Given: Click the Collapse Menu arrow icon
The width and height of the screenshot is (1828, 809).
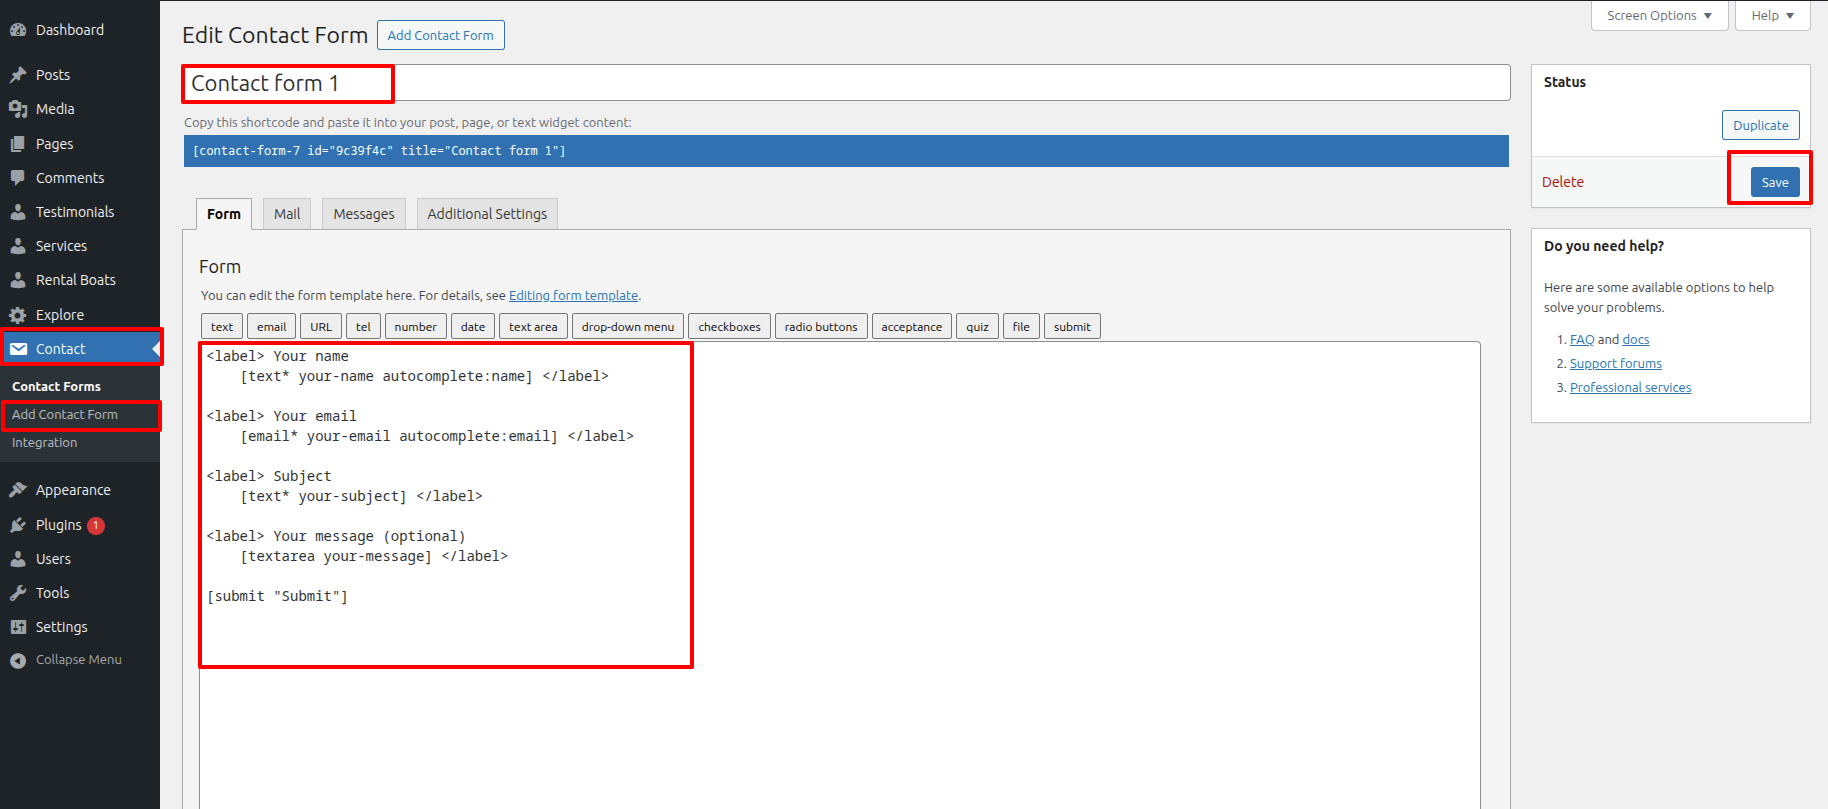Looking at the screenshot, I should tap(18, 660).
